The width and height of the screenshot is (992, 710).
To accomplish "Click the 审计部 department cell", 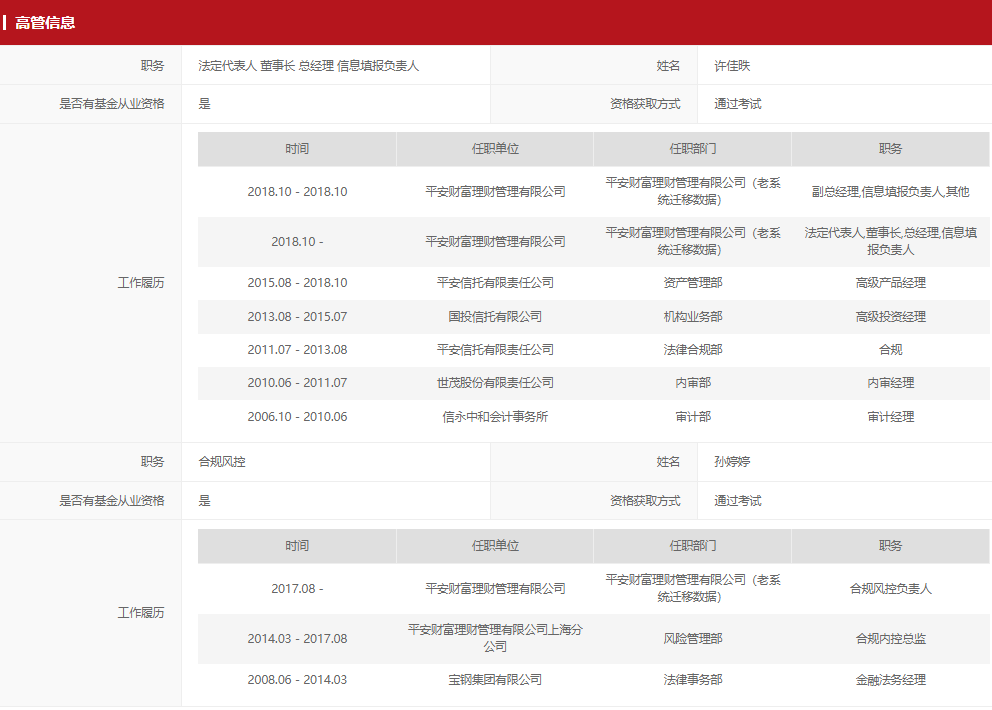I will 693,417.
